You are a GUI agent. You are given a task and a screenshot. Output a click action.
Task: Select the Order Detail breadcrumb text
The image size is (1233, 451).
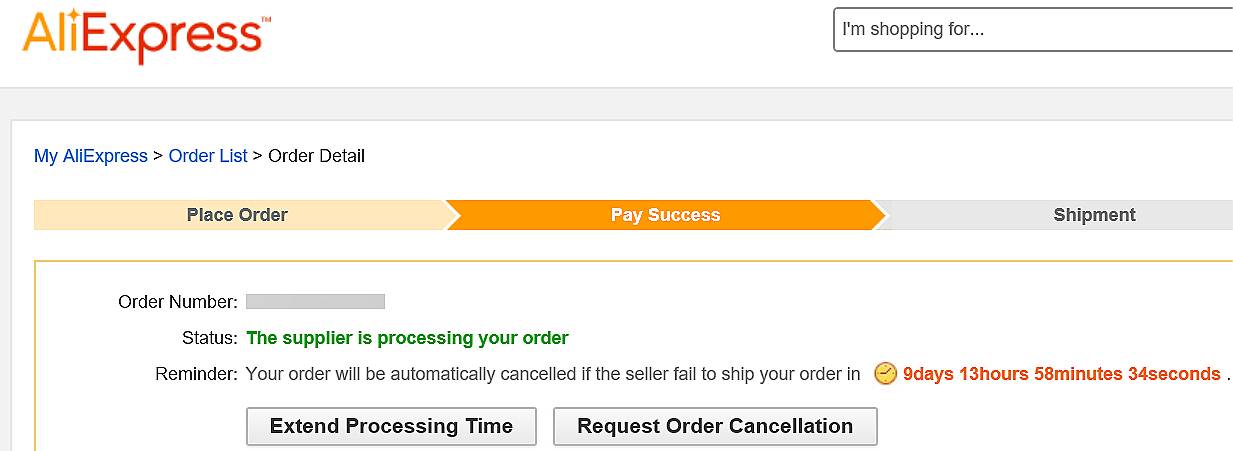click(317, 156)
